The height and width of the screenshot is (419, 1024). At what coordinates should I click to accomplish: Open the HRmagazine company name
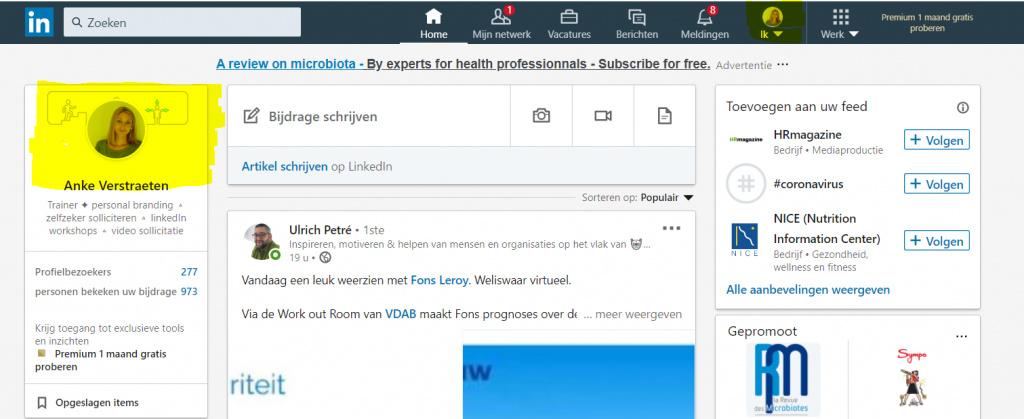click(x=807, y=134)
